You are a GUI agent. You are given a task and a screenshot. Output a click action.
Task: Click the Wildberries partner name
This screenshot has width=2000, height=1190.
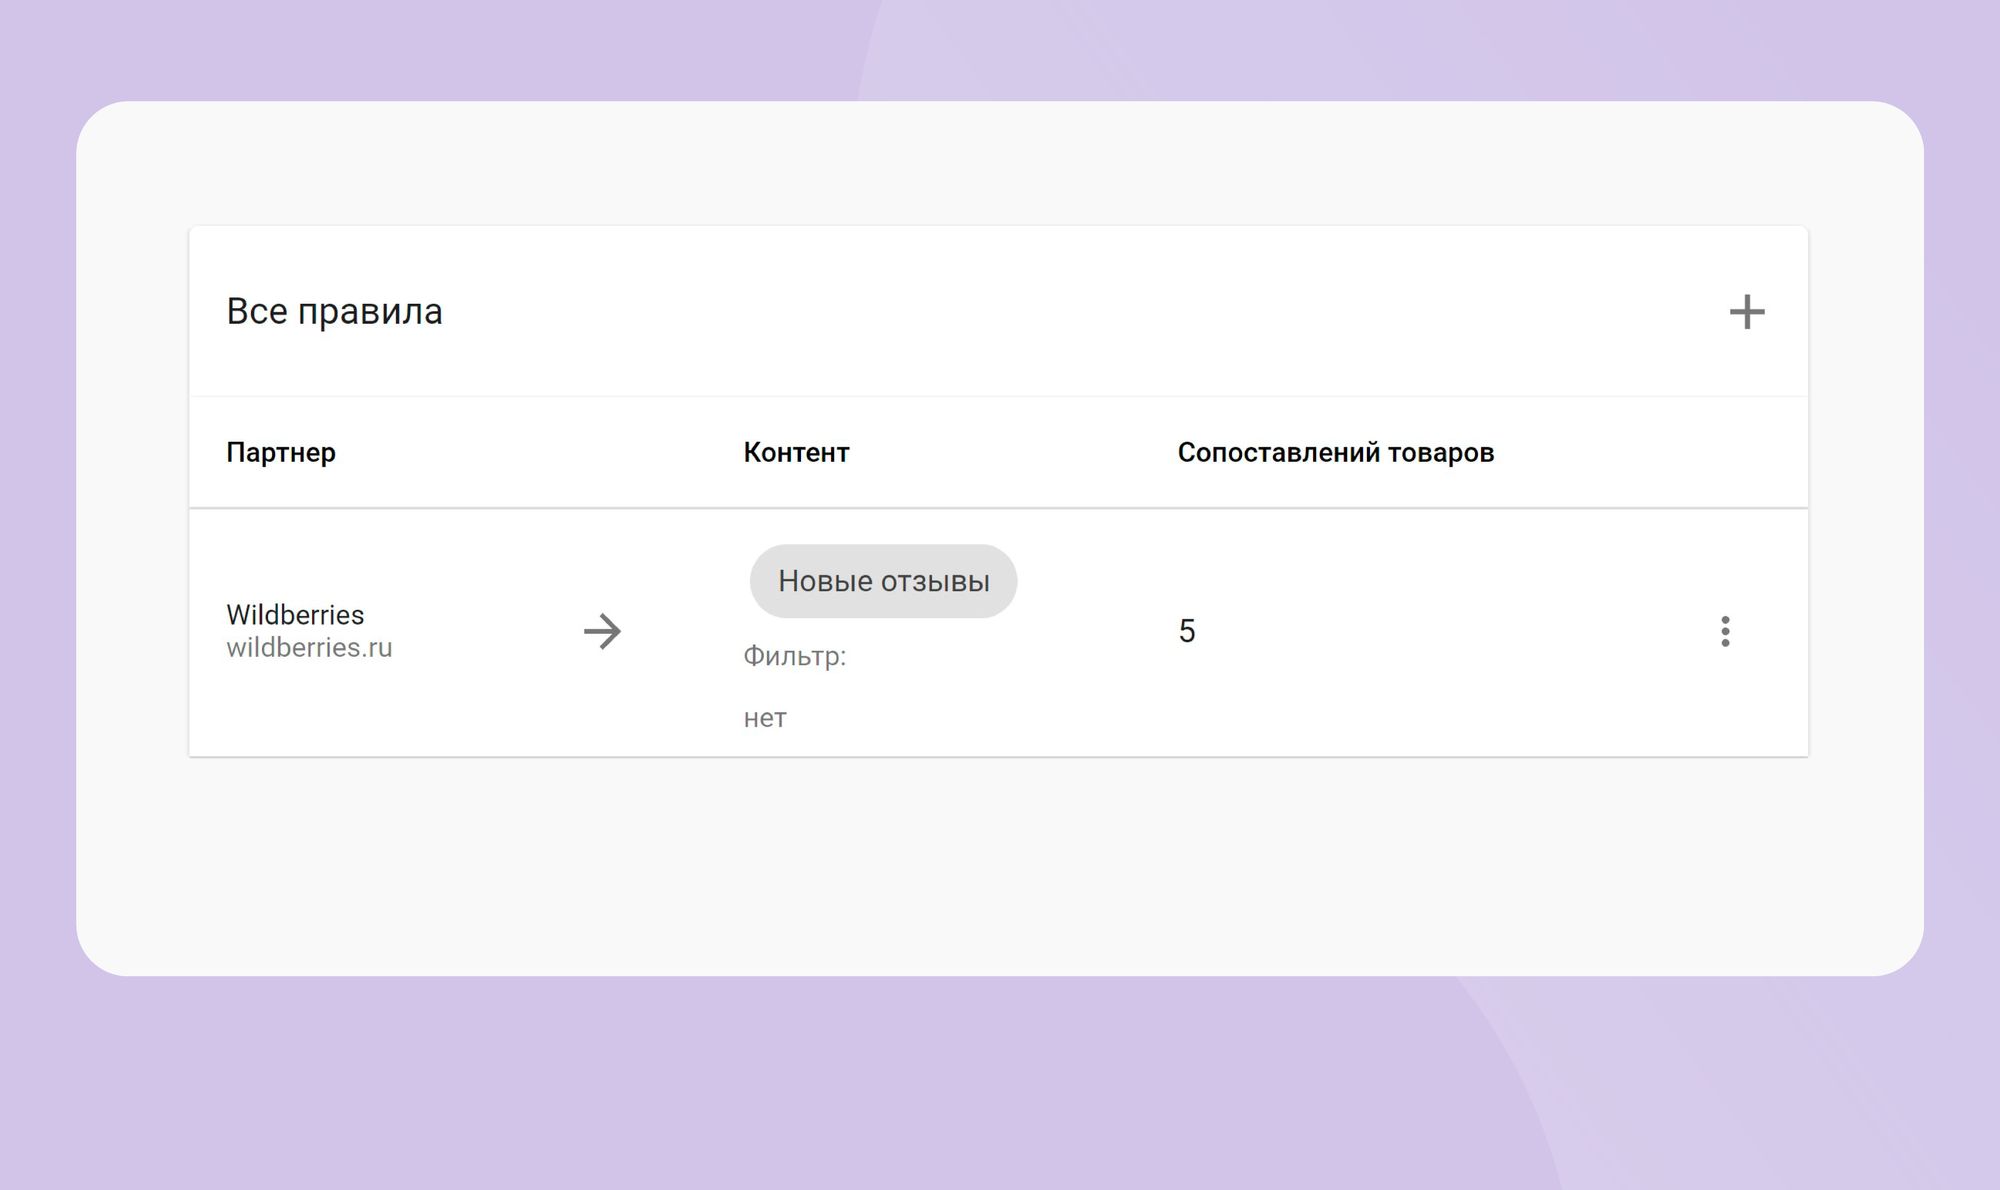click(295, 614)
